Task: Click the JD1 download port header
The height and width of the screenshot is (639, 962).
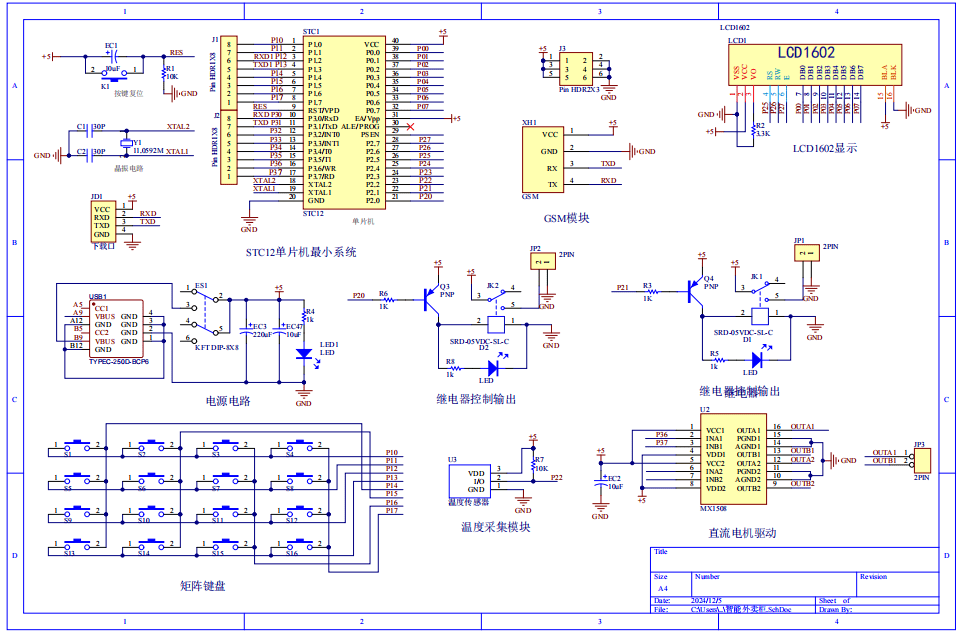Action: point(102,222)
